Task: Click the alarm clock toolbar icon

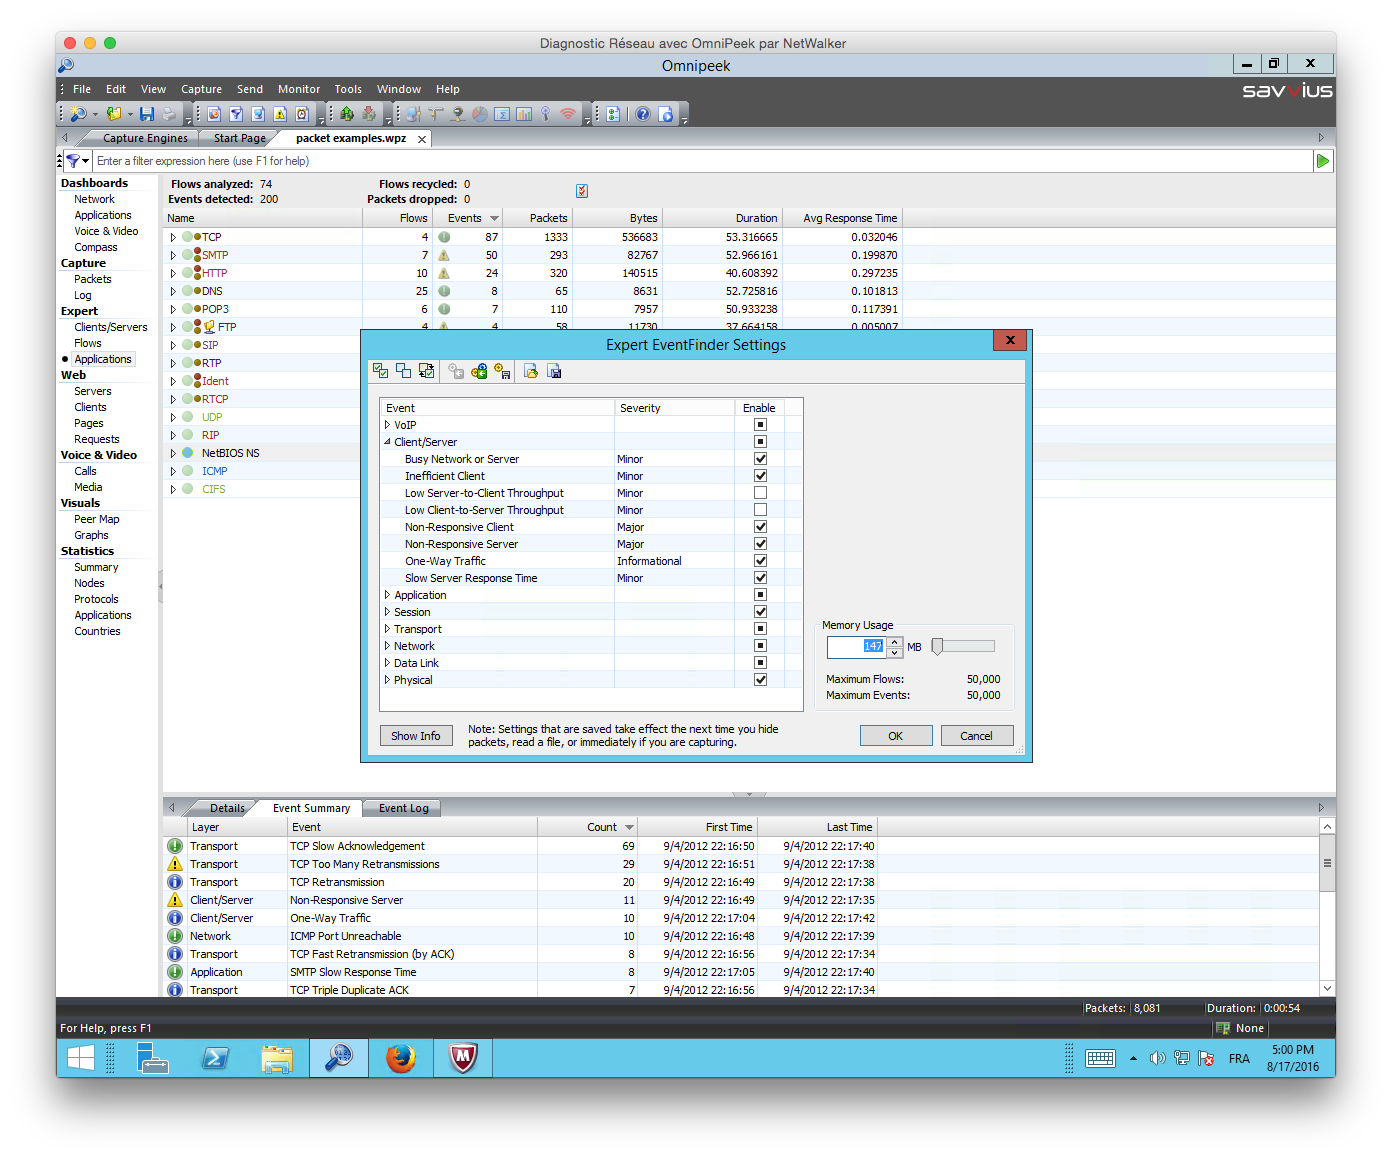Action: (x=302, y=114)
